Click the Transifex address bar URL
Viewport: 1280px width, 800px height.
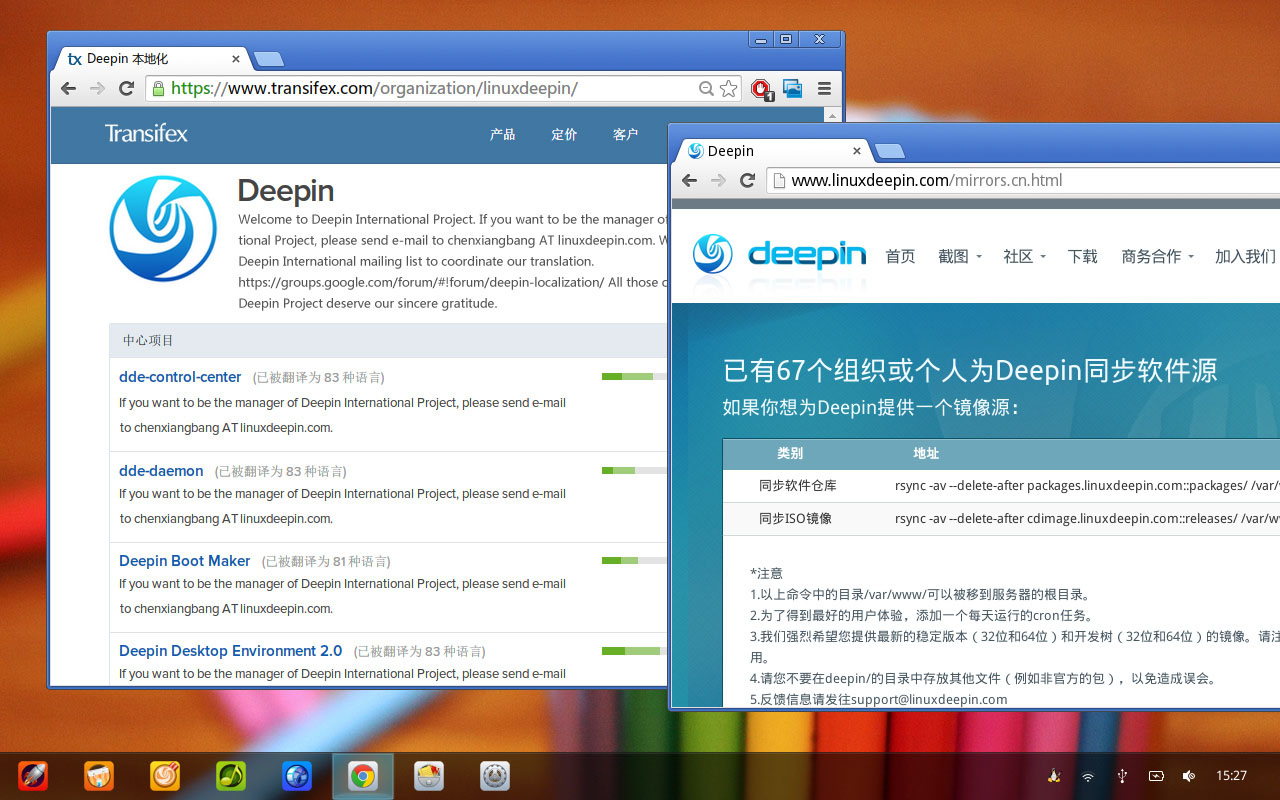(374, 88)
